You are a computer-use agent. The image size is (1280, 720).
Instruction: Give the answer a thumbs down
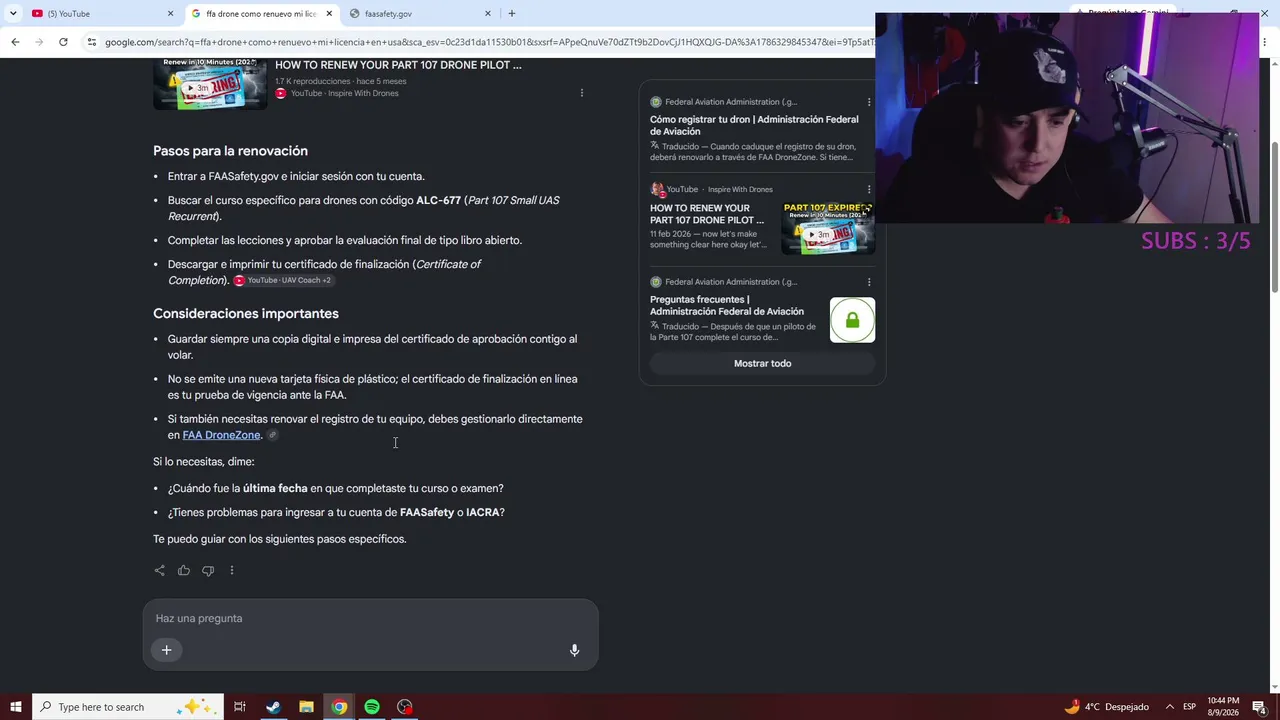point(208,570)
